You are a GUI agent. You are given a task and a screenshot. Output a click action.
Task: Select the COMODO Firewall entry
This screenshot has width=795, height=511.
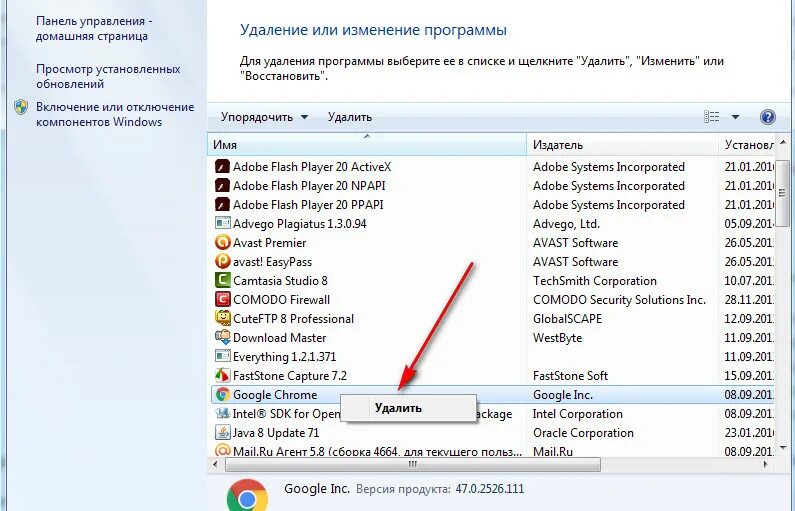click(491, 300)
